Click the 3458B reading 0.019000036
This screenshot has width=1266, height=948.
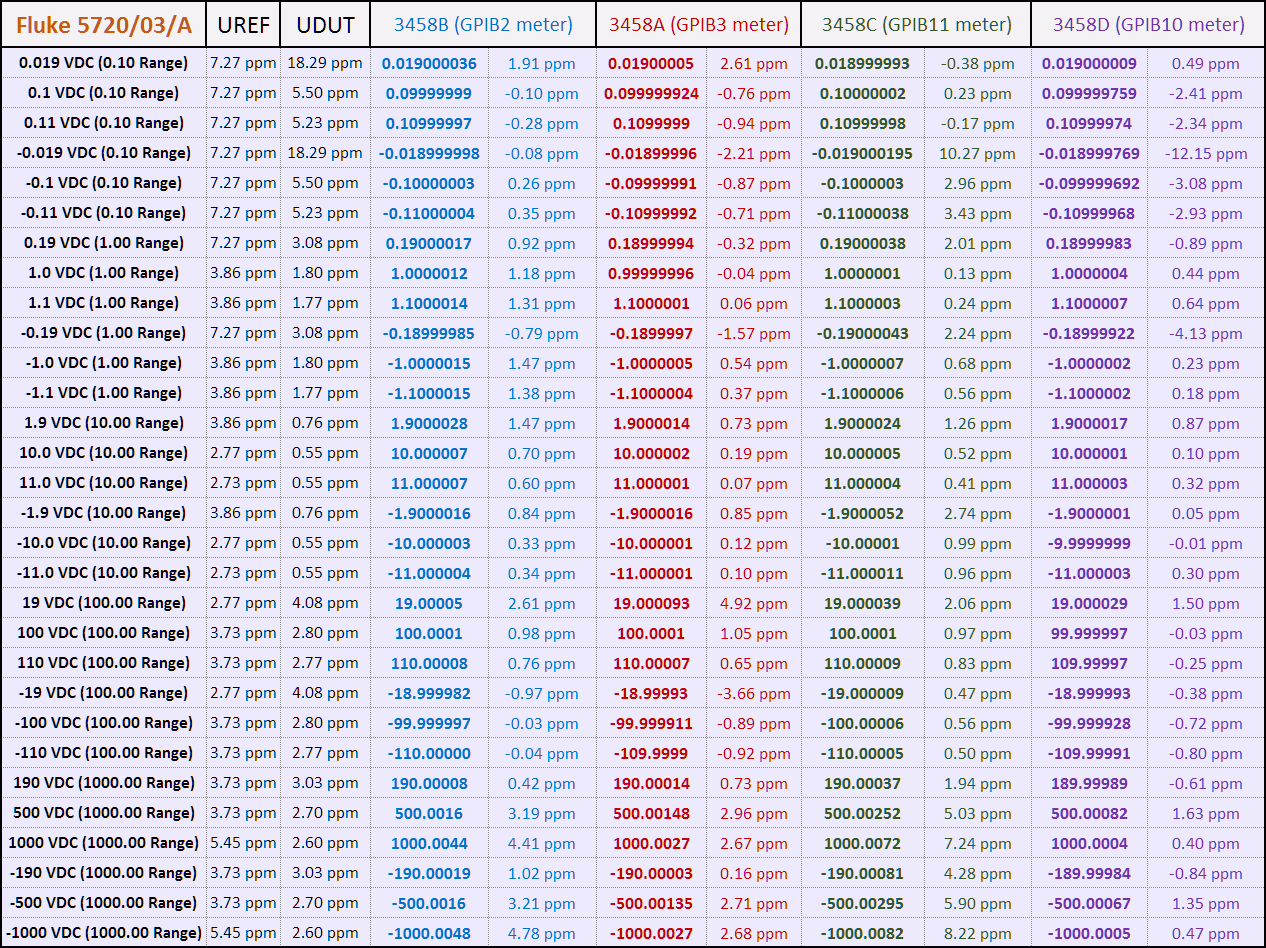coord(430,64)
